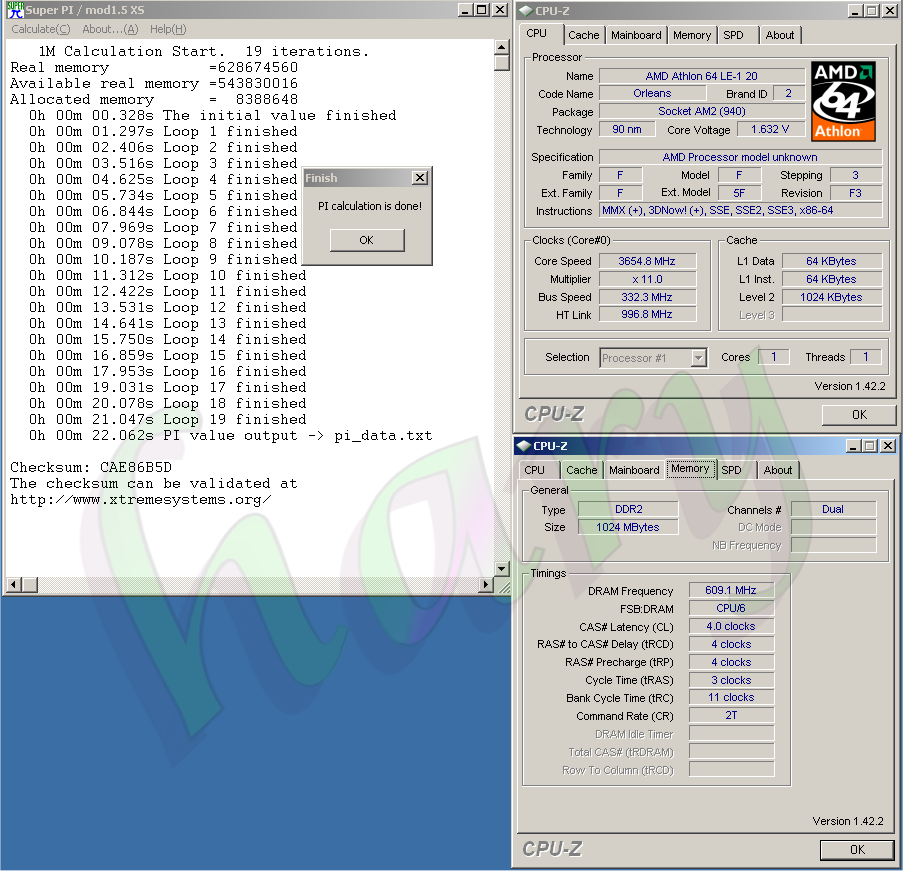This screenshot has width=903, height=871.
Task: Minimize the Super PI window
Action: click(465, 10)
